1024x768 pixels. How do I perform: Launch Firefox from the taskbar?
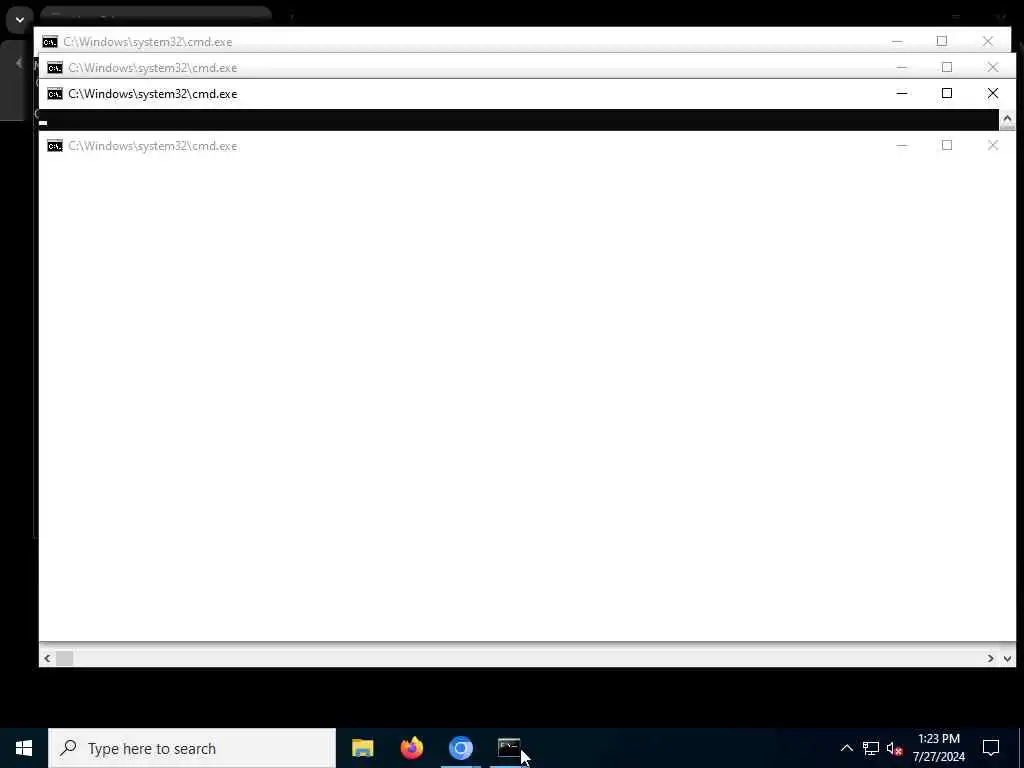(x=411, y=748)
